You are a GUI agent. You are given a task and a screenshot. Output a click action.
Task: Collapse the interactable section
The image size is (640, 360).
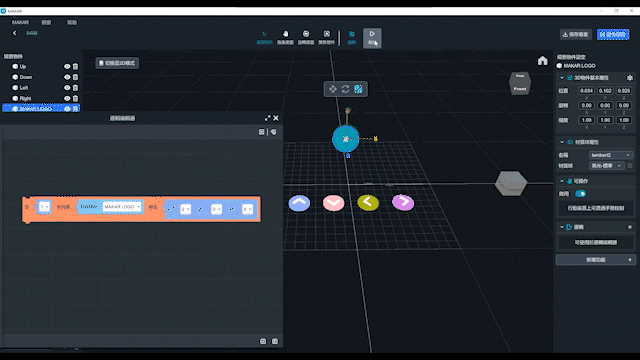pos(562,181)
